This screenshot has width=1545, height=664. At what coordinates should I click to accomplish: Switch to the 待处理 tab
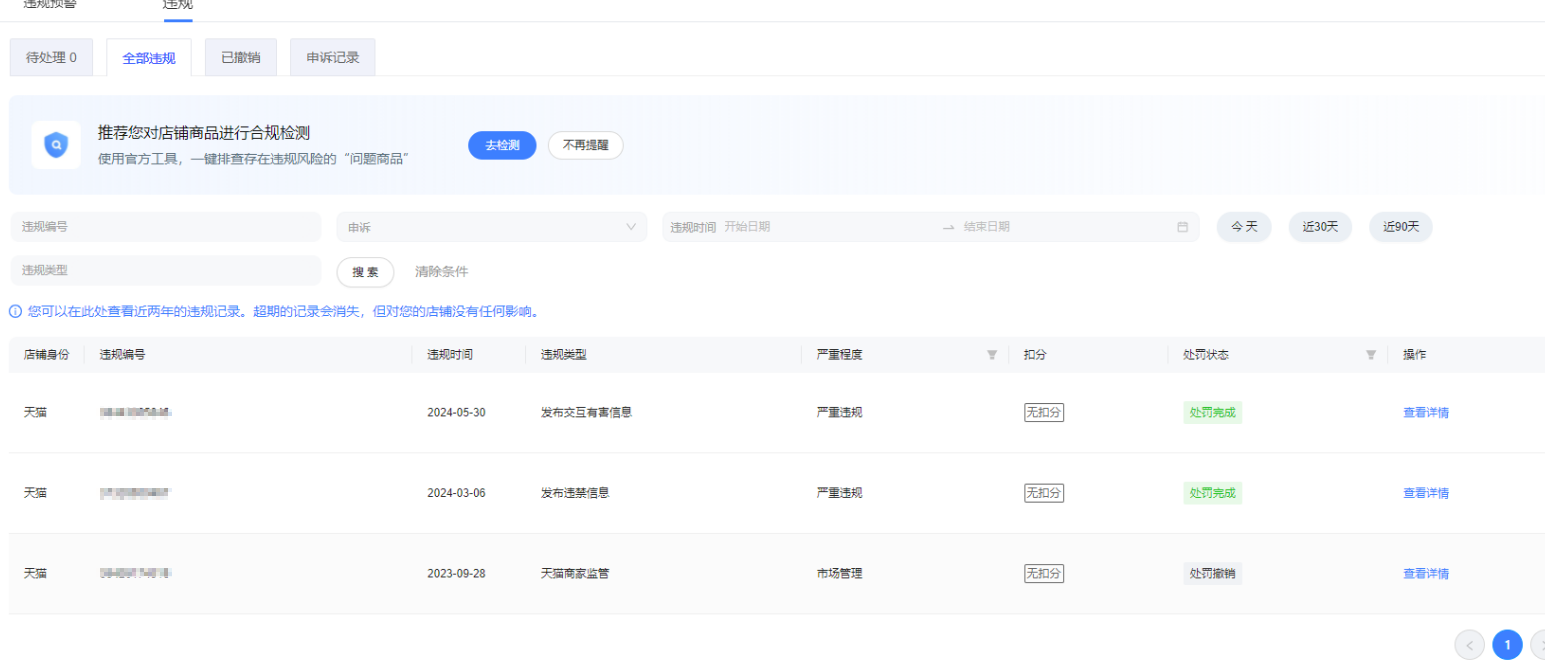[51, 58]
